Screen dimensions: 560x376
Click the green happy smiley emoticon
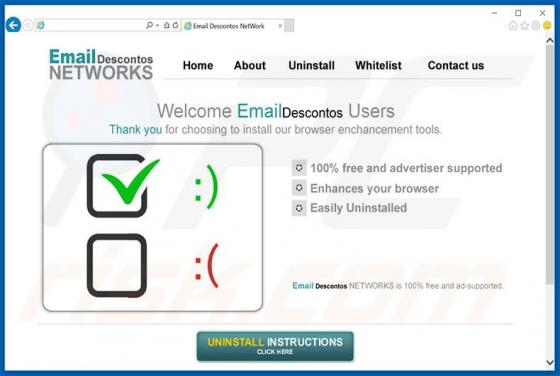(206, 187)
